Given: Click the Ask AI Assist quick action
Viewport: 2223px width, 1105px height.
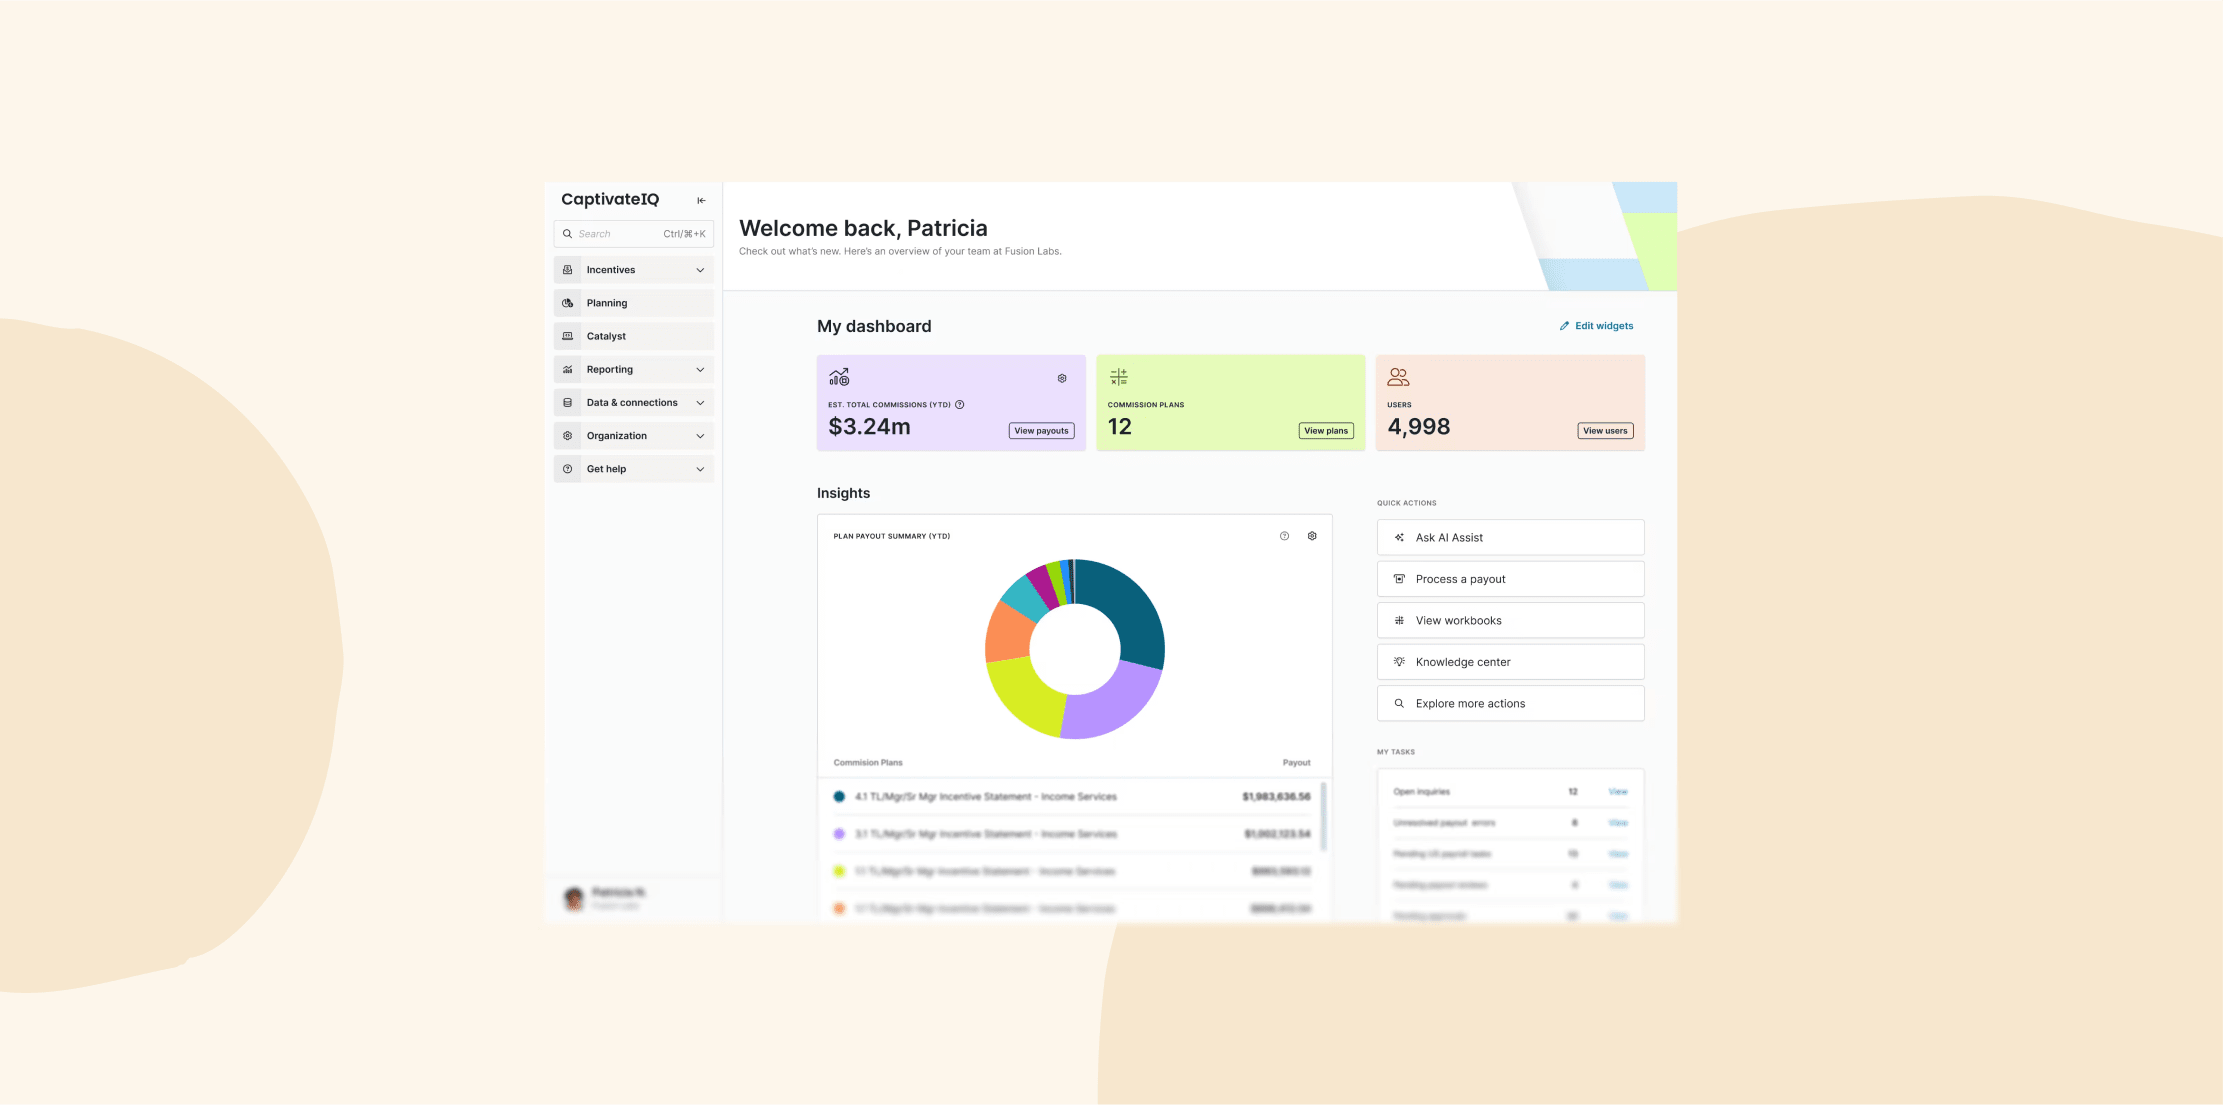Looking at the screenshot, I should coord(1510,538).
